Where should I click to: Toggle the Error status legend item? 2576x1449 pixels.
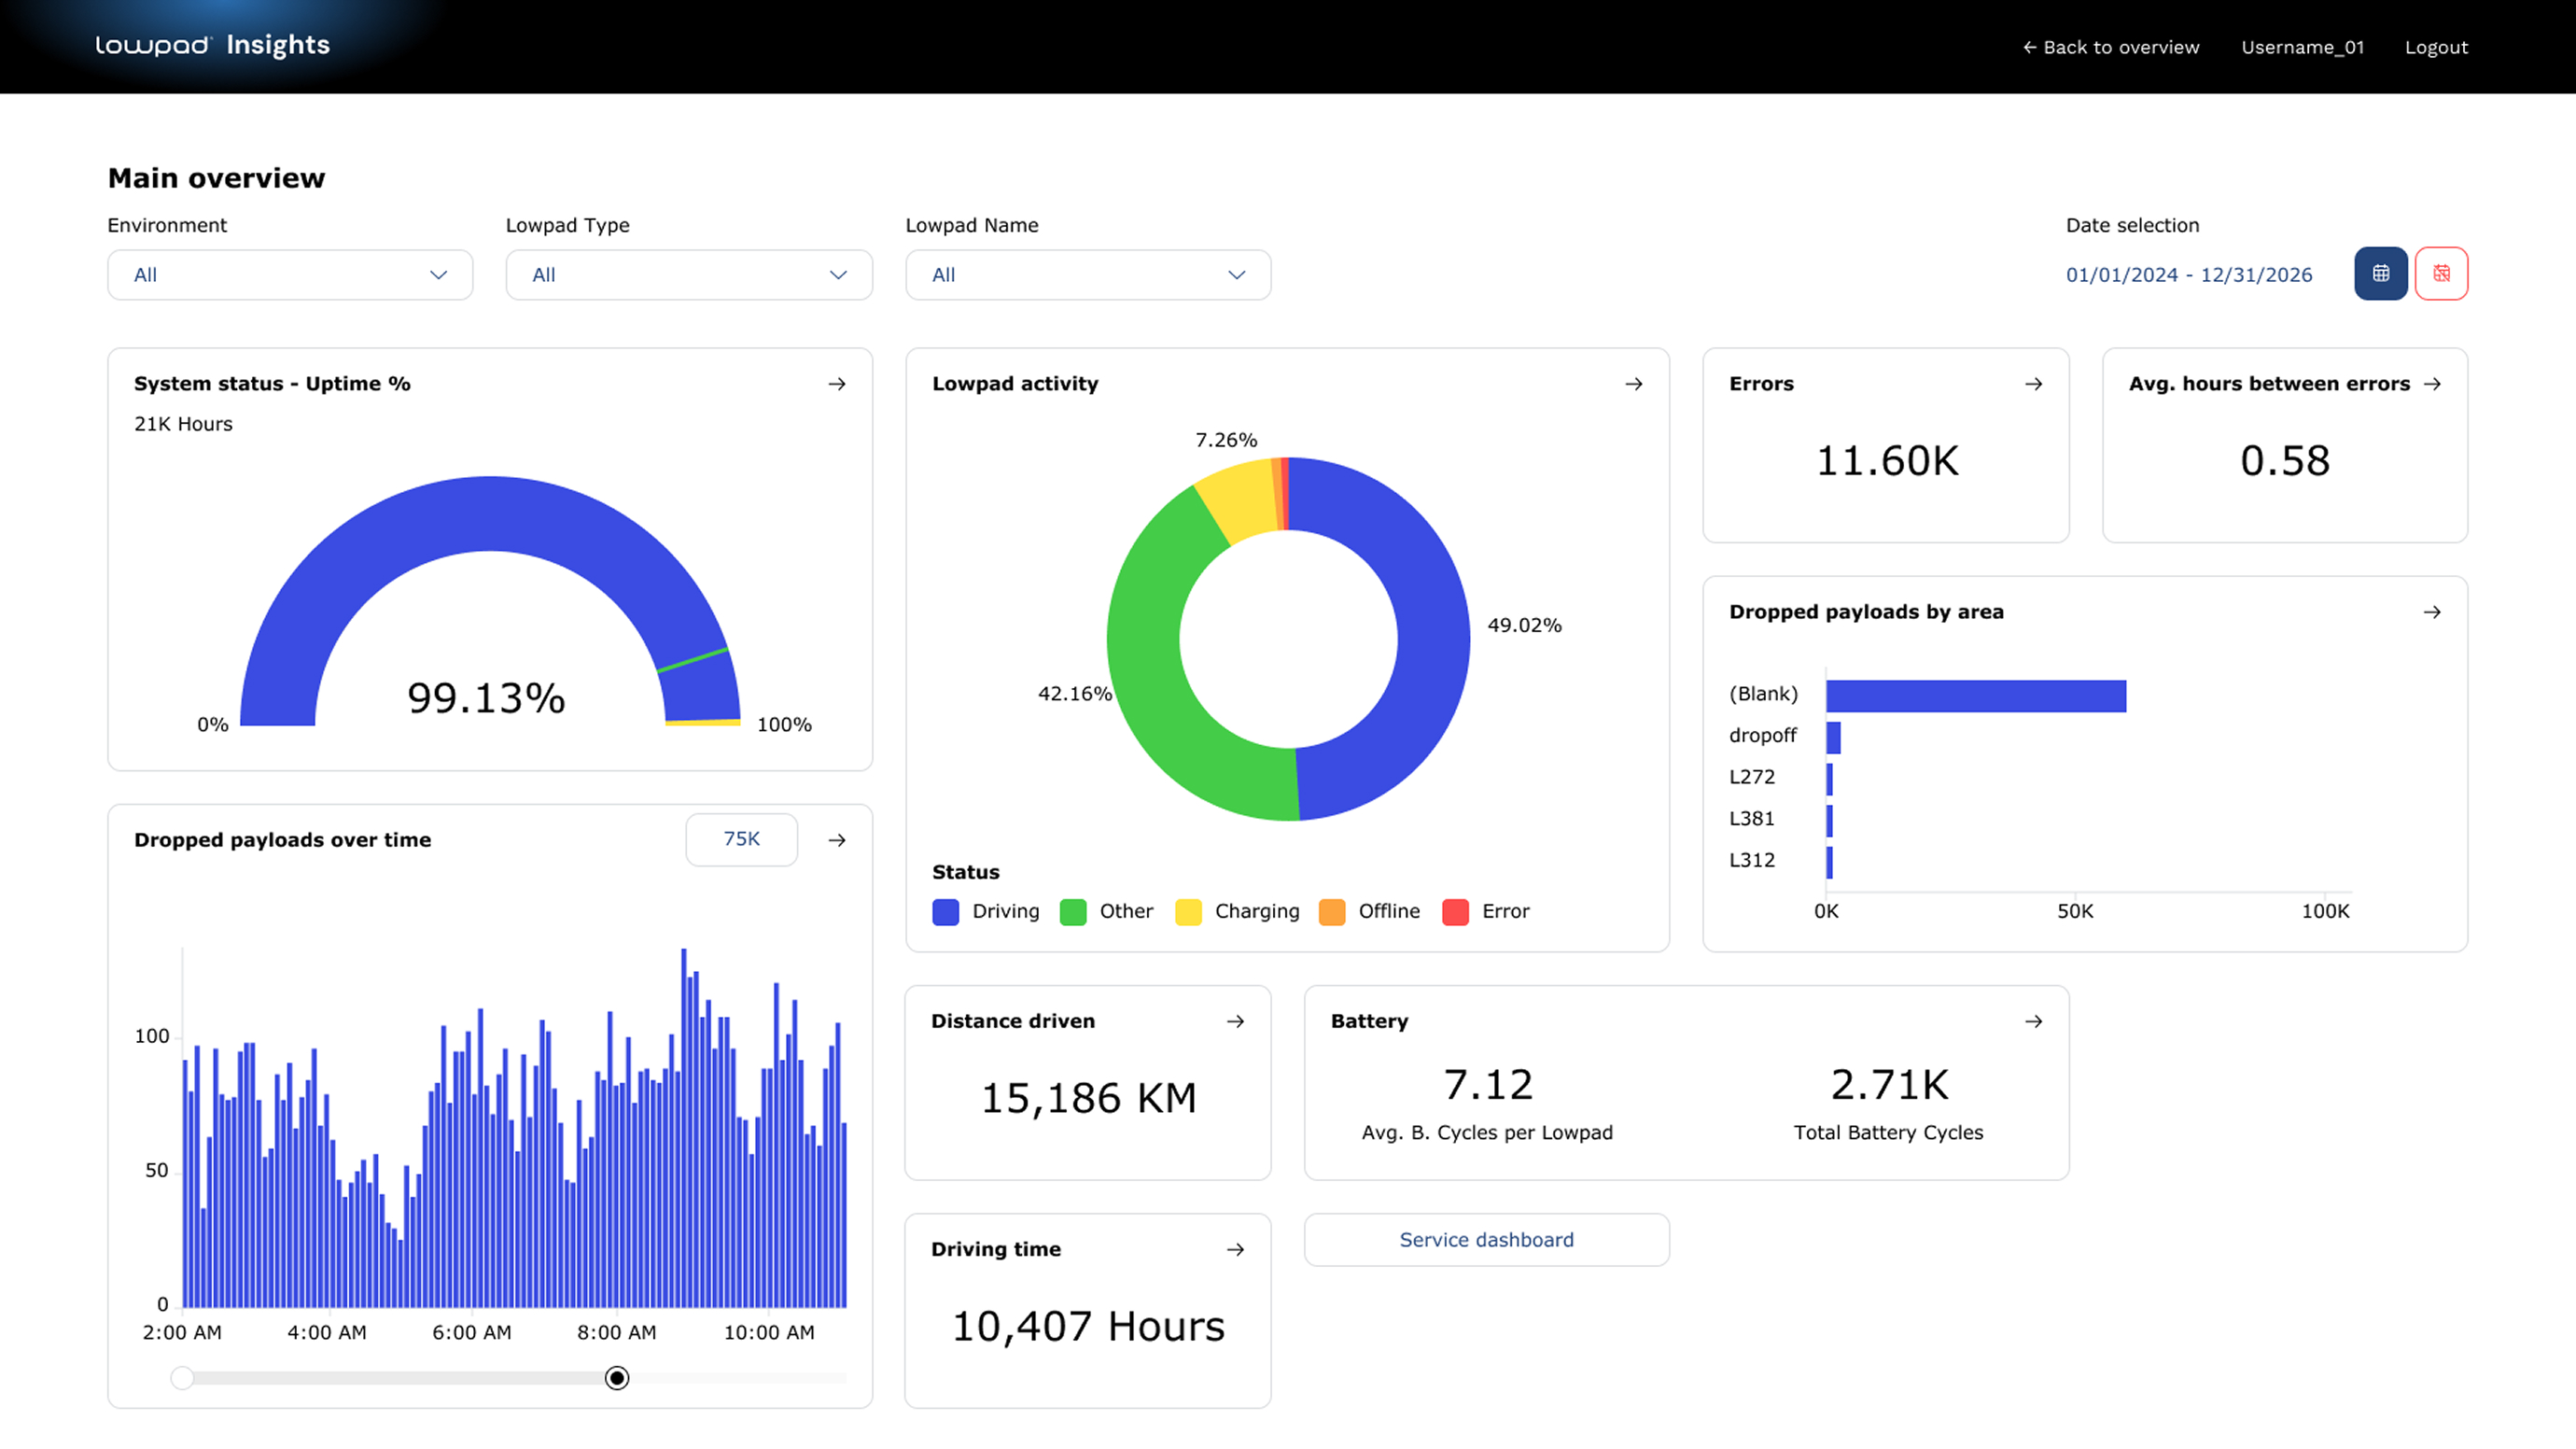(x=1486, y=911)
